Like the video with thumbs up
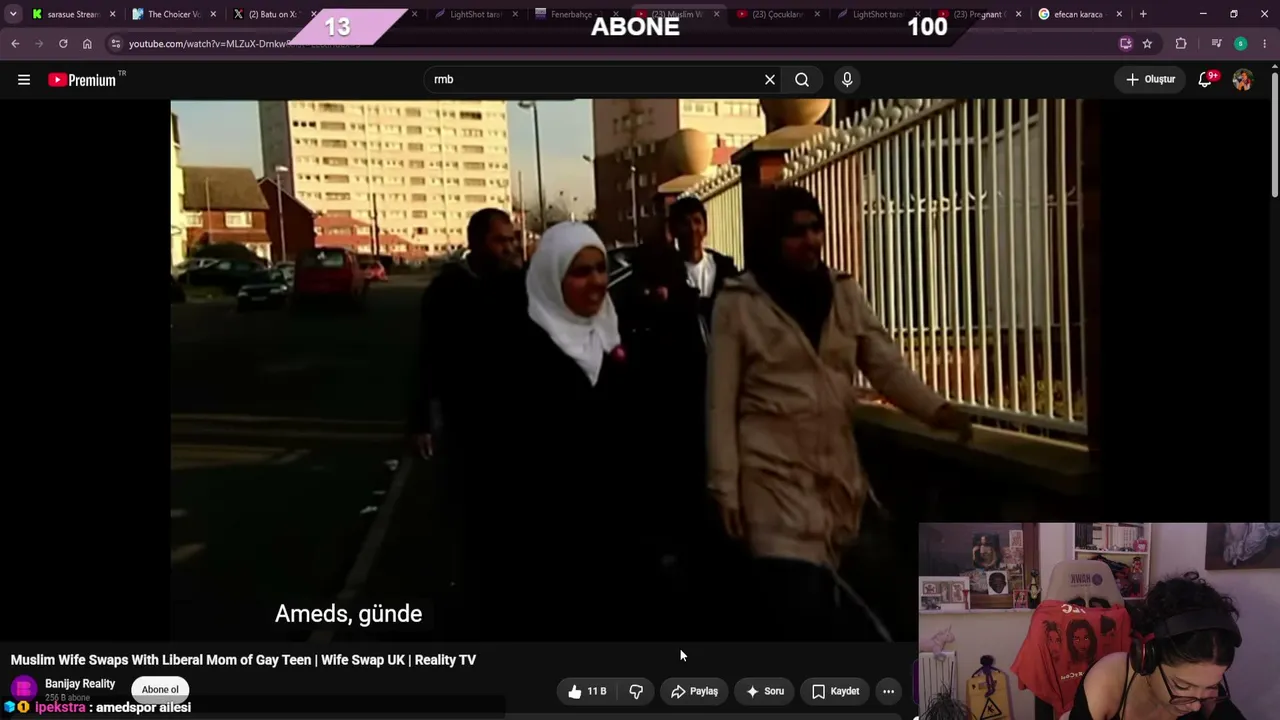Image resolution: width=1280 pixels, height=720 pixels. pyautogui.click(x=587, y=691)
